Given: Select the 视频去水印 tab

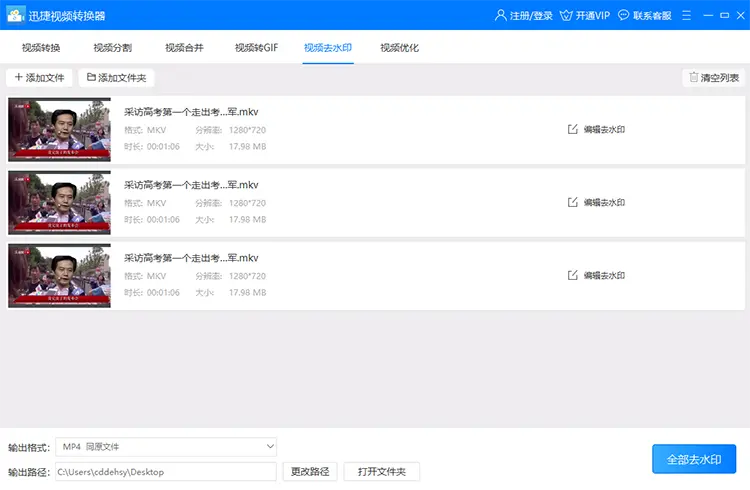Looking at the screenshot, I should [x=328, y=47].
